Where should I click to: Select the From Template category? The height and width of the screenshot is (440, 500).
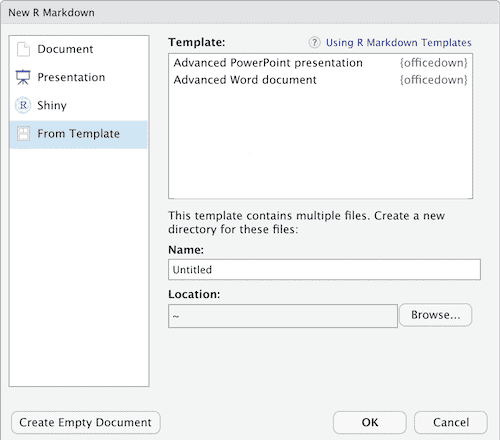pos(78,134)
